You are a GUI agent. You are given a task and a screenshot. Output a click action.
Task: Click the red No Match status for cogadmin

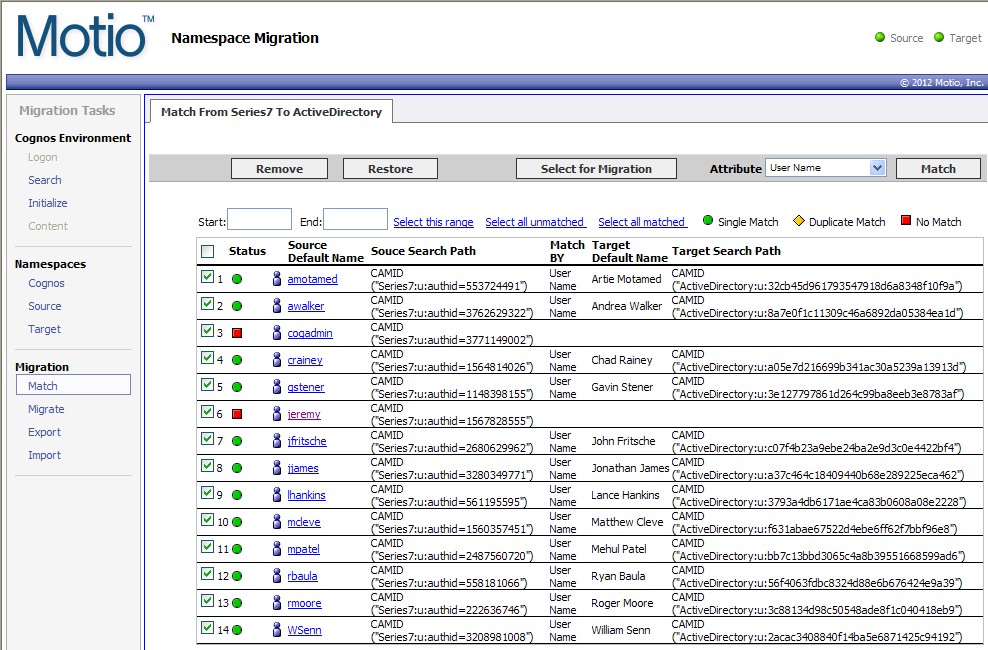click(x=237, y=333)
